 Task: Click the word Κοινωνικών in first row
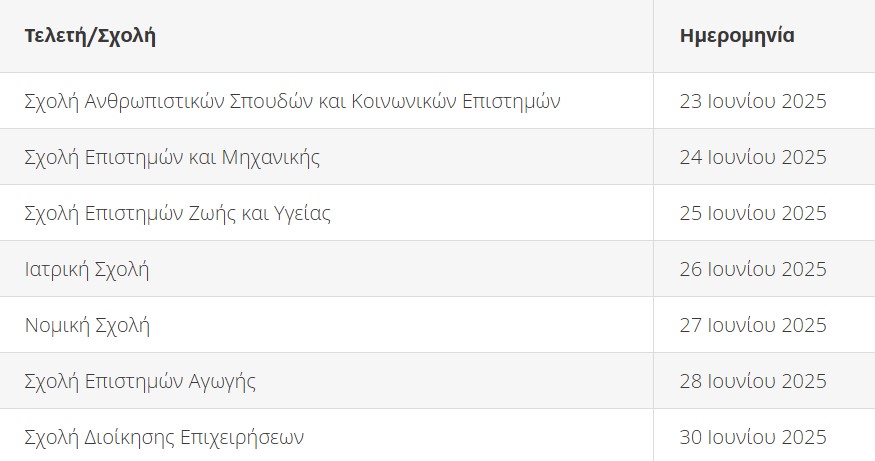click(x=404, y=101)
